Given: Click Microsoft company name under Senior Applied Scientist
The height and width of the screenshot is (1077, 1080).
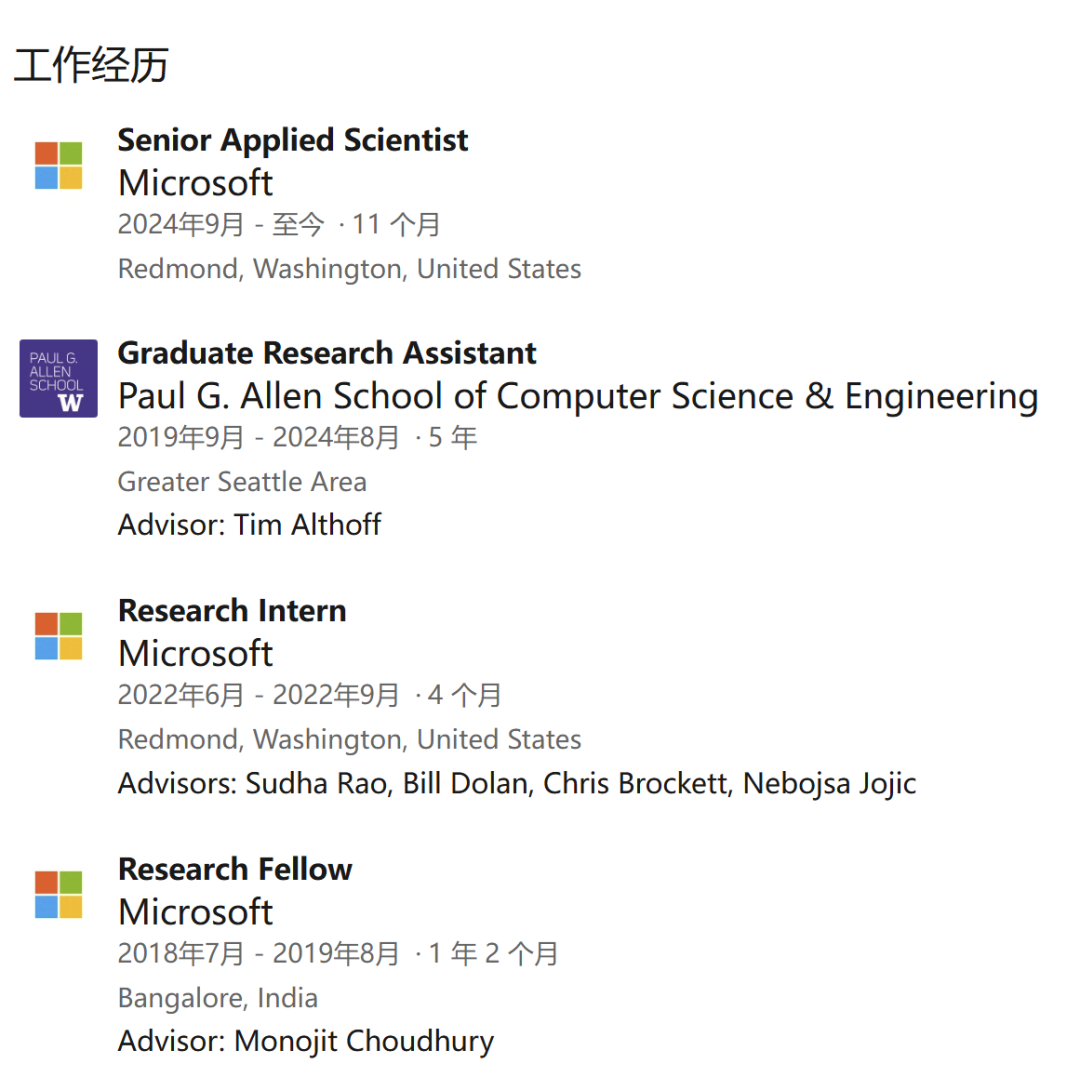Looking at the screenshot, I should point(195,183).
